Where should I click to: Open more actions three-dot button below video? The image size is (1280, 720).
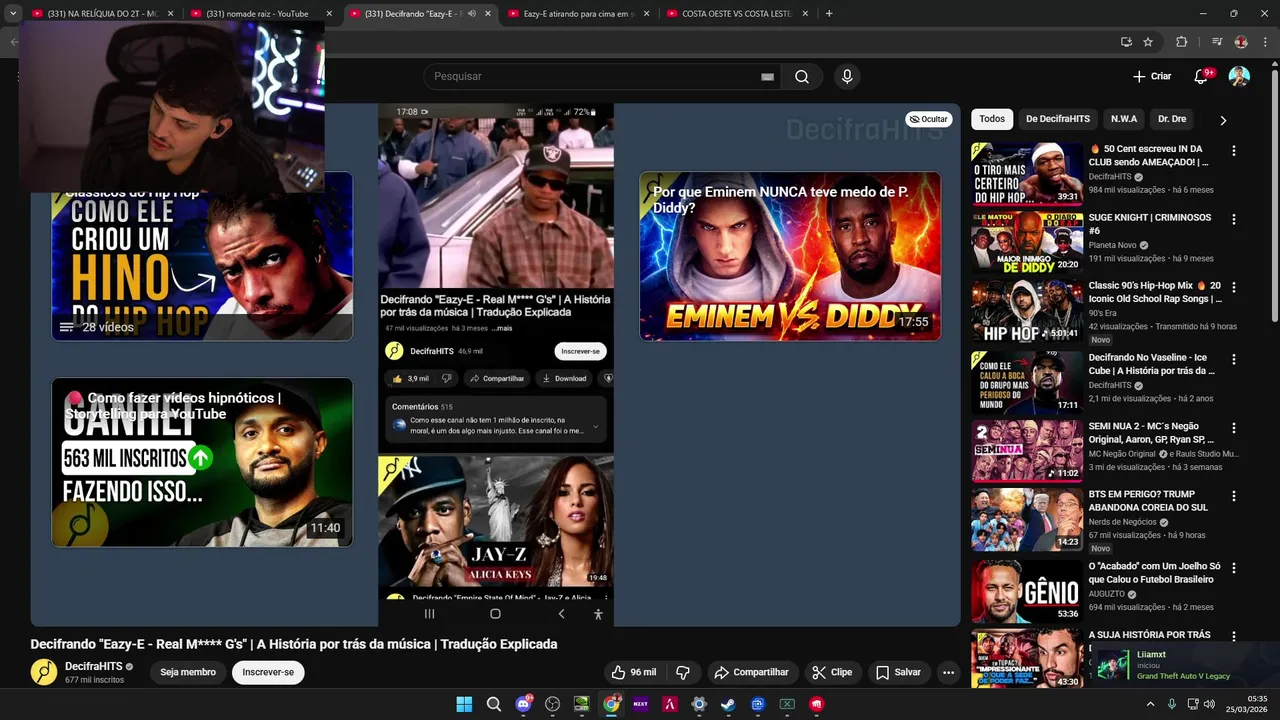click(x=948, y=672)
